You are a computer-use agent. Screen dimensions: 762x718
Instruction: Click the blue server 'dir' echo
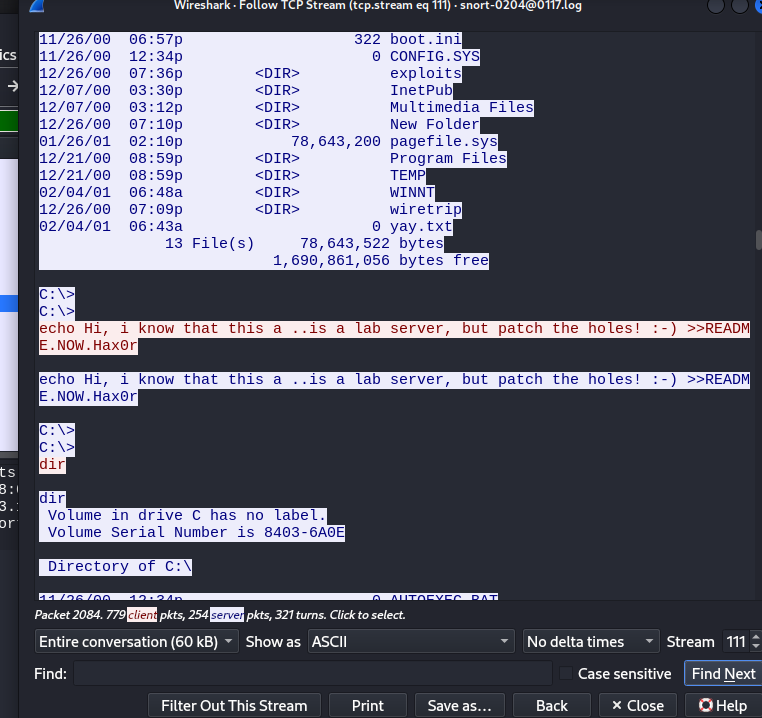click(52, 499)
